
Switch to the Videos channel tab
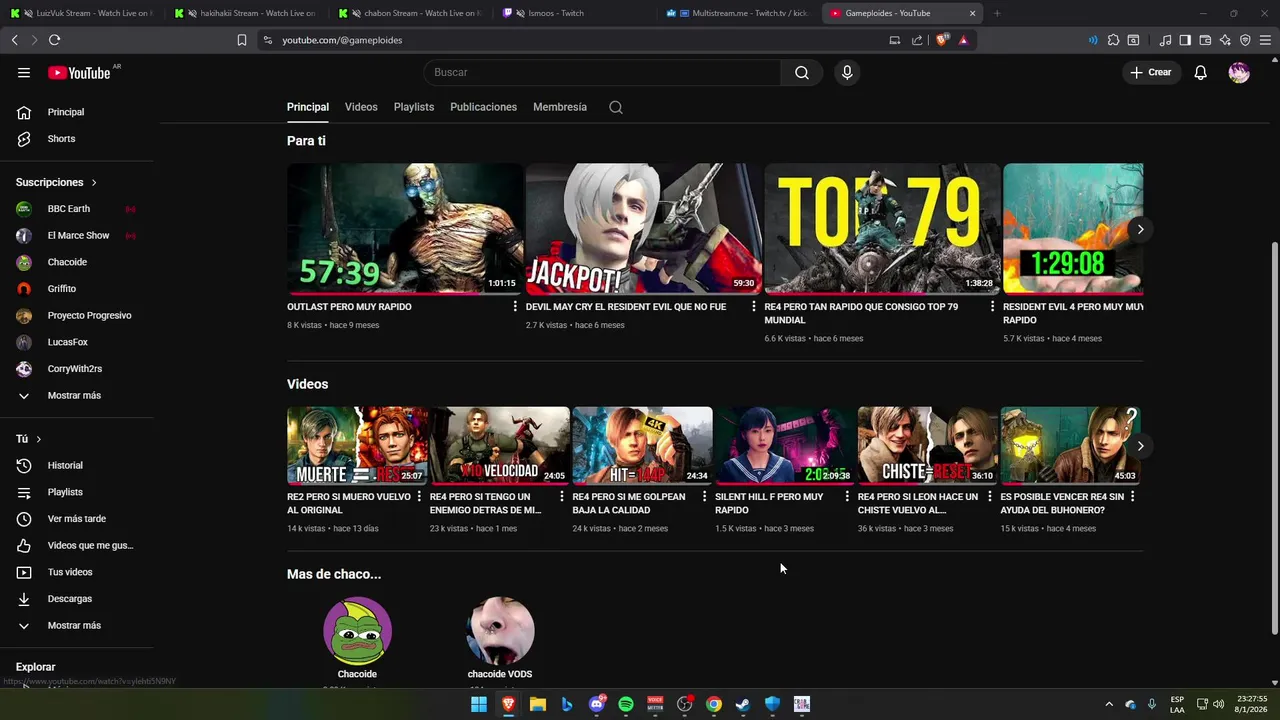[x=361, y=107]
